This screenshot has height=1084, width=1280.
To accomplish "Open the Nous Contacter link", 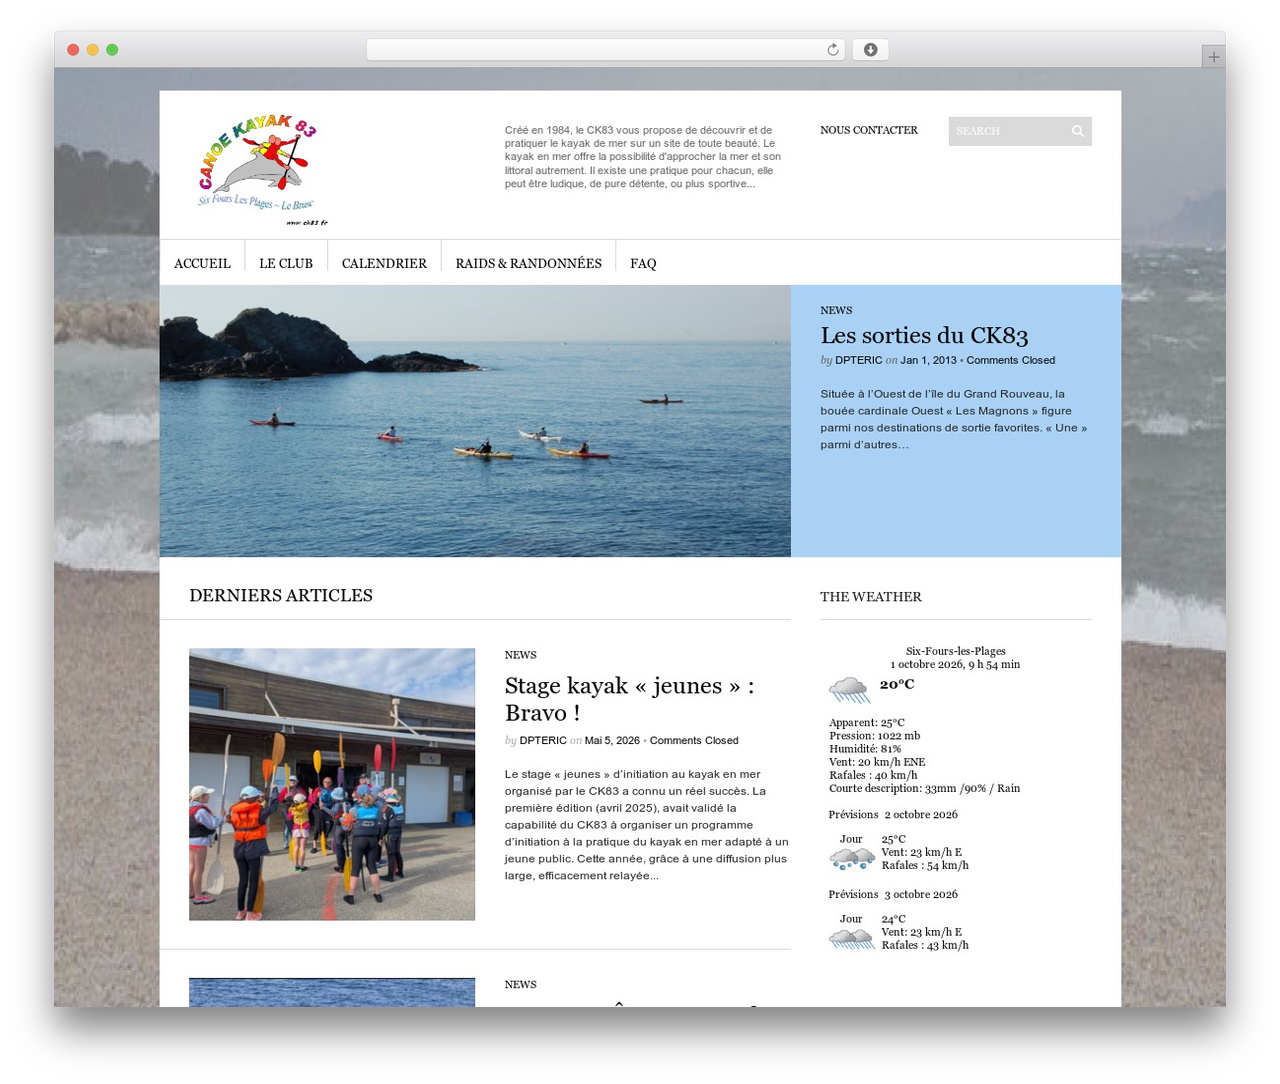I will point(869,130).
